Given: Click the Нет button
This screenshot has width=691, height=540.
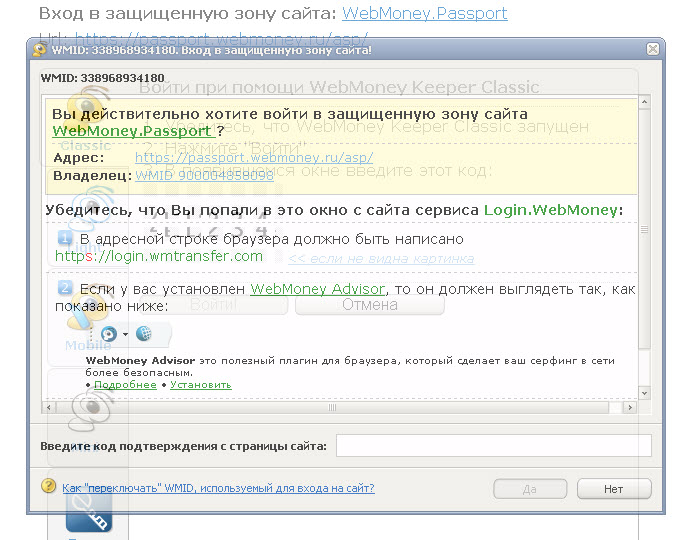Looking at the screenshot, I should (613, 489).
